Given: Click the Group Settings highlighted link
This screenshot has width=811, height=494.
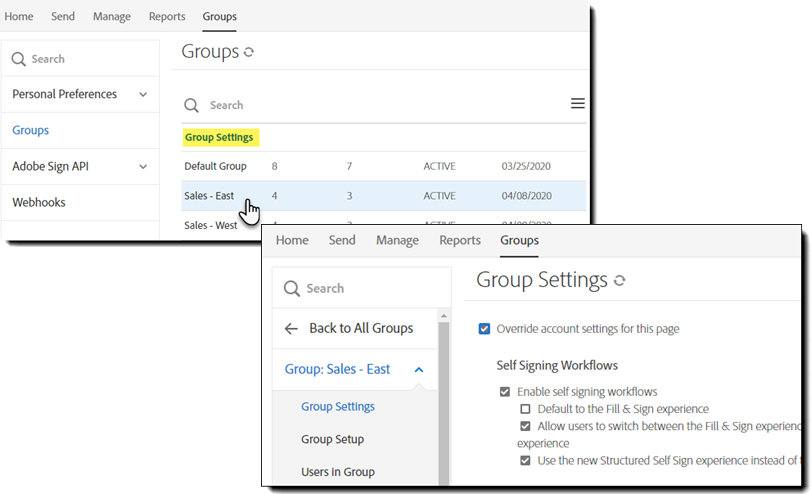Looking at the screenshot, I should coord(219,137).
